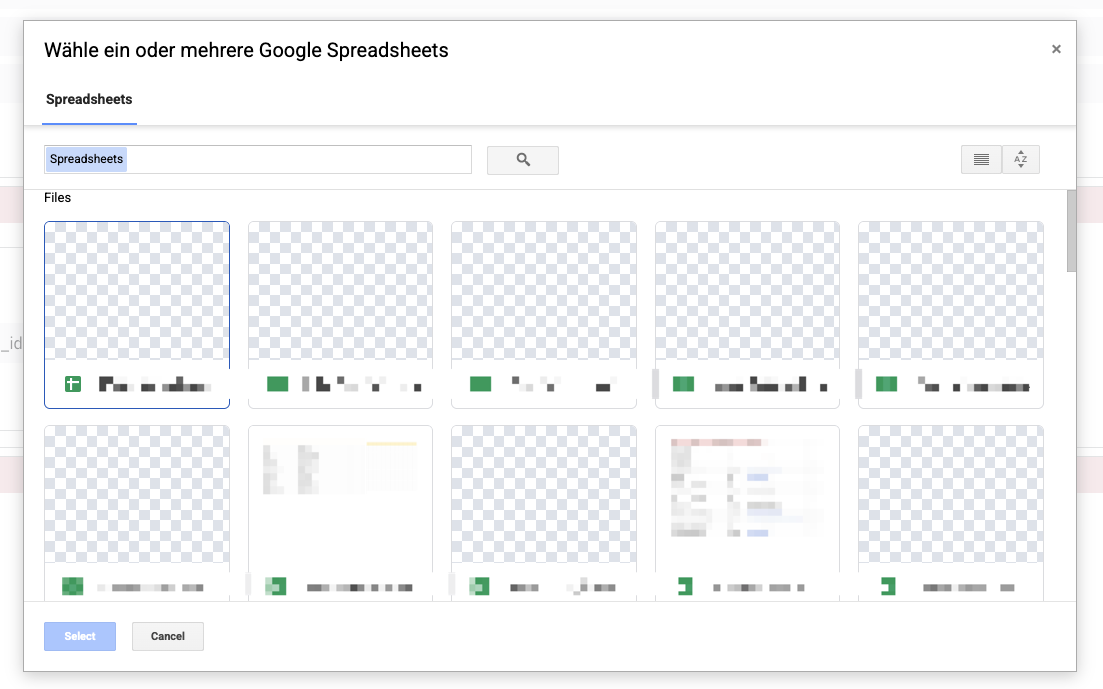The image size is (1103, 689).
Task: Pick the fourth file in the top row
Action: (747, 291)
